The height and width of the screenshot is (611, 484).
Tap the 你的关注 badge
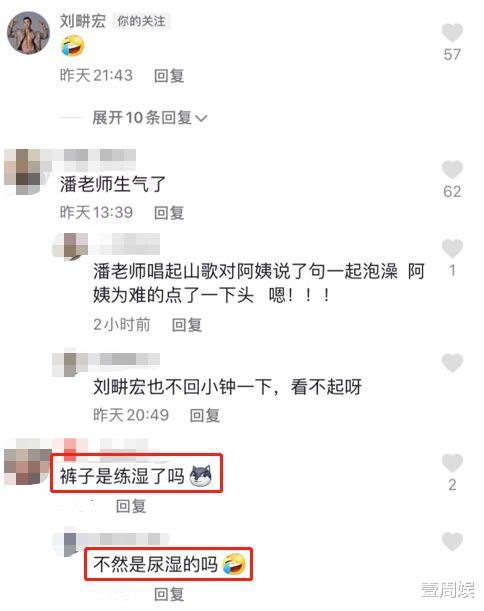tap(141, 21)
